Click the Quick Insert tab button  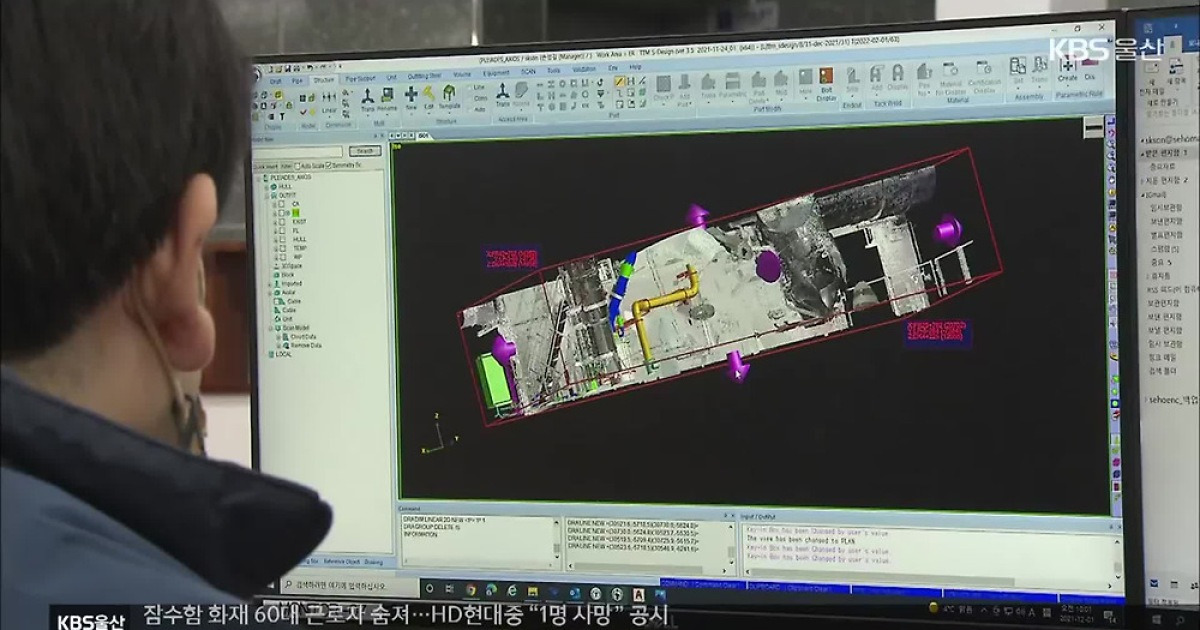coord(265,166)
